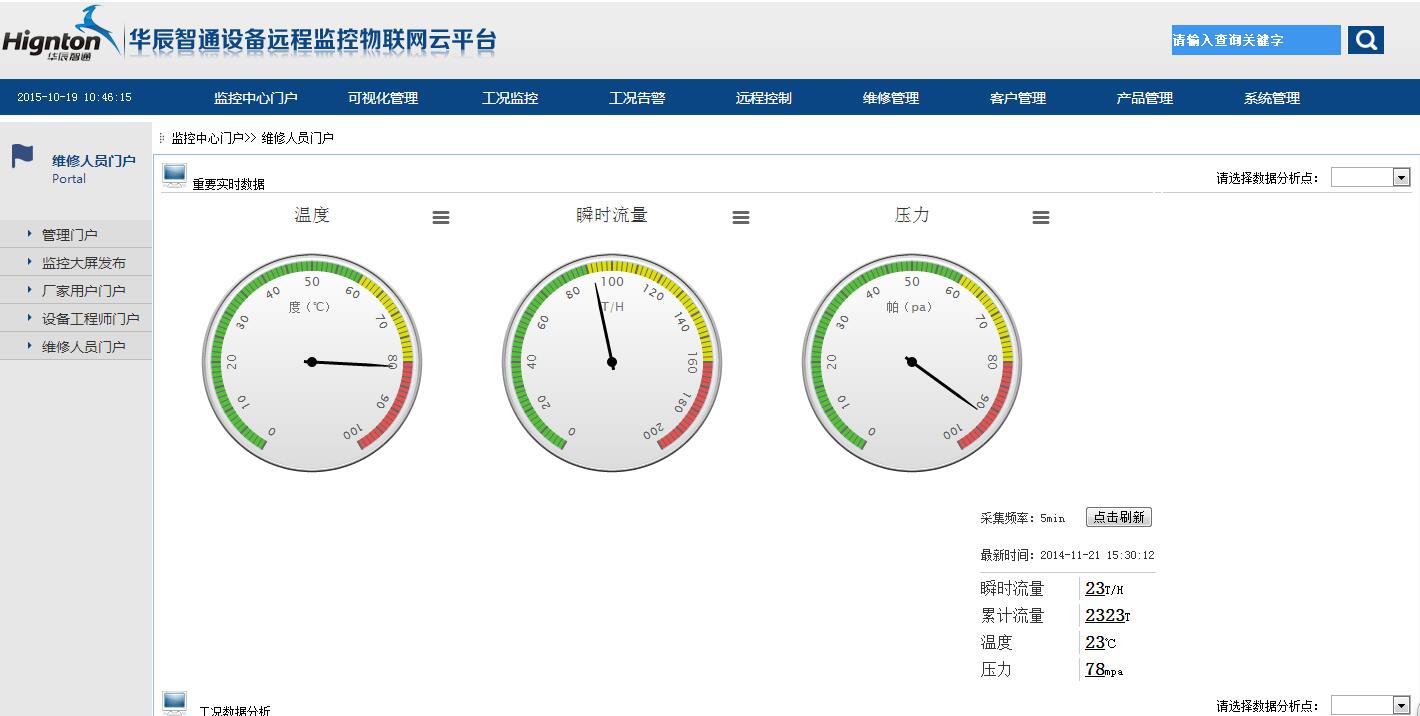Click the flag icon beside 维修人员门户

(21, 155)
